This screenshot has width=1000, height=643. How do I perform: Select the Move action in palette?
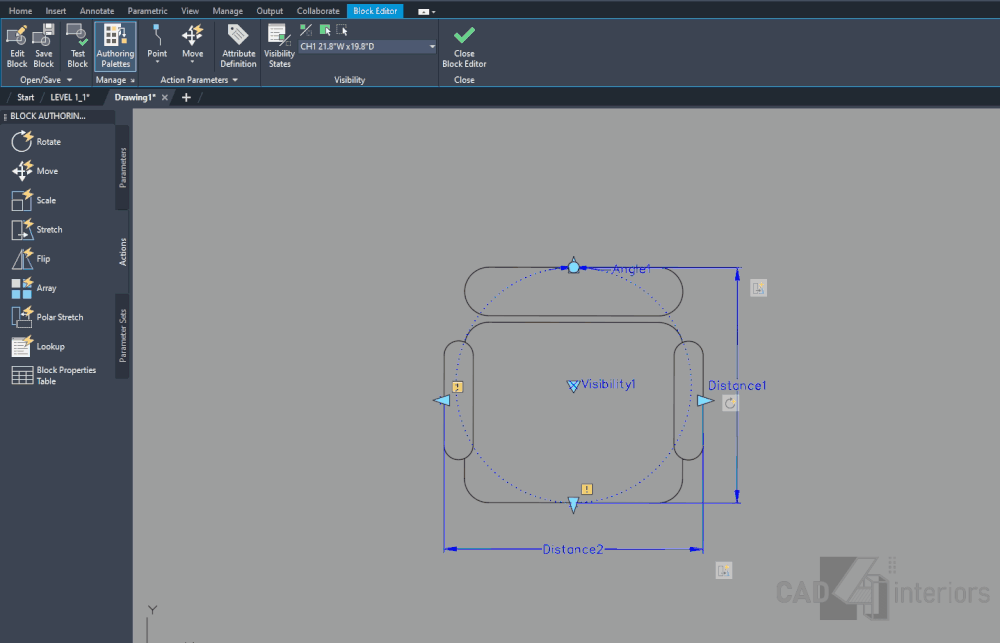click(35, 171)
